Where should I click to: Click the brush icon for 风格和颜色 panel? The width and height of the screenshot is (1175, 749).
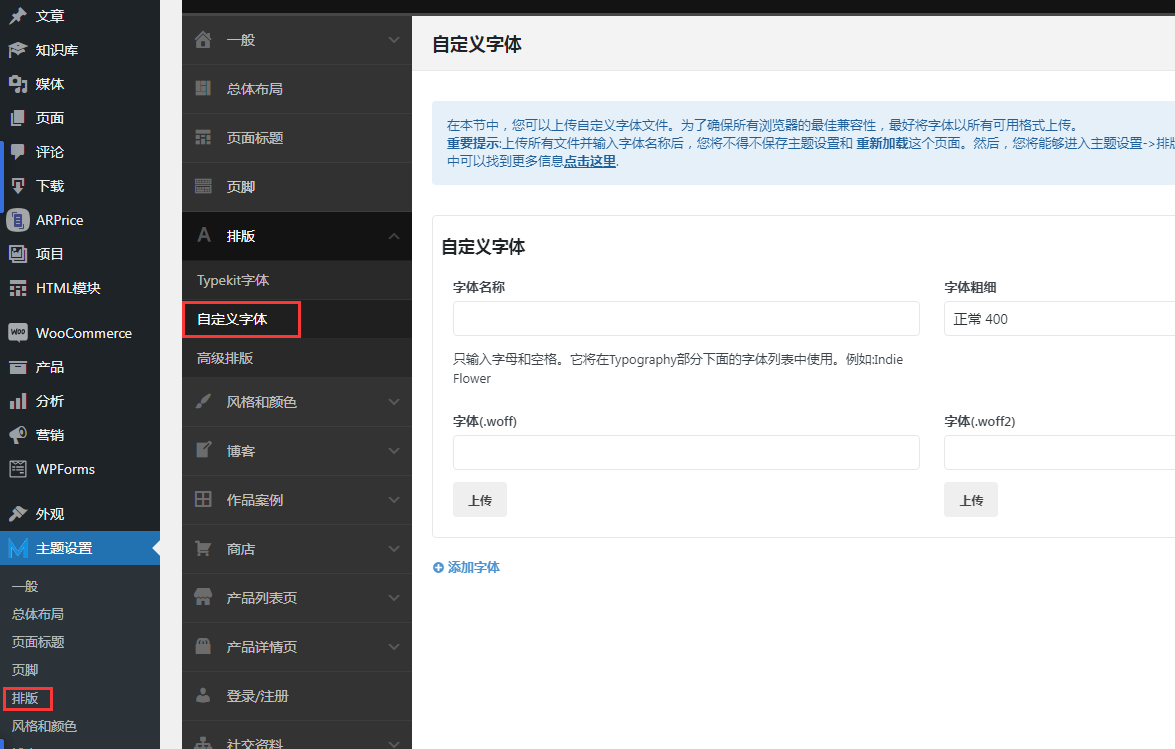[x=203, y=401]
